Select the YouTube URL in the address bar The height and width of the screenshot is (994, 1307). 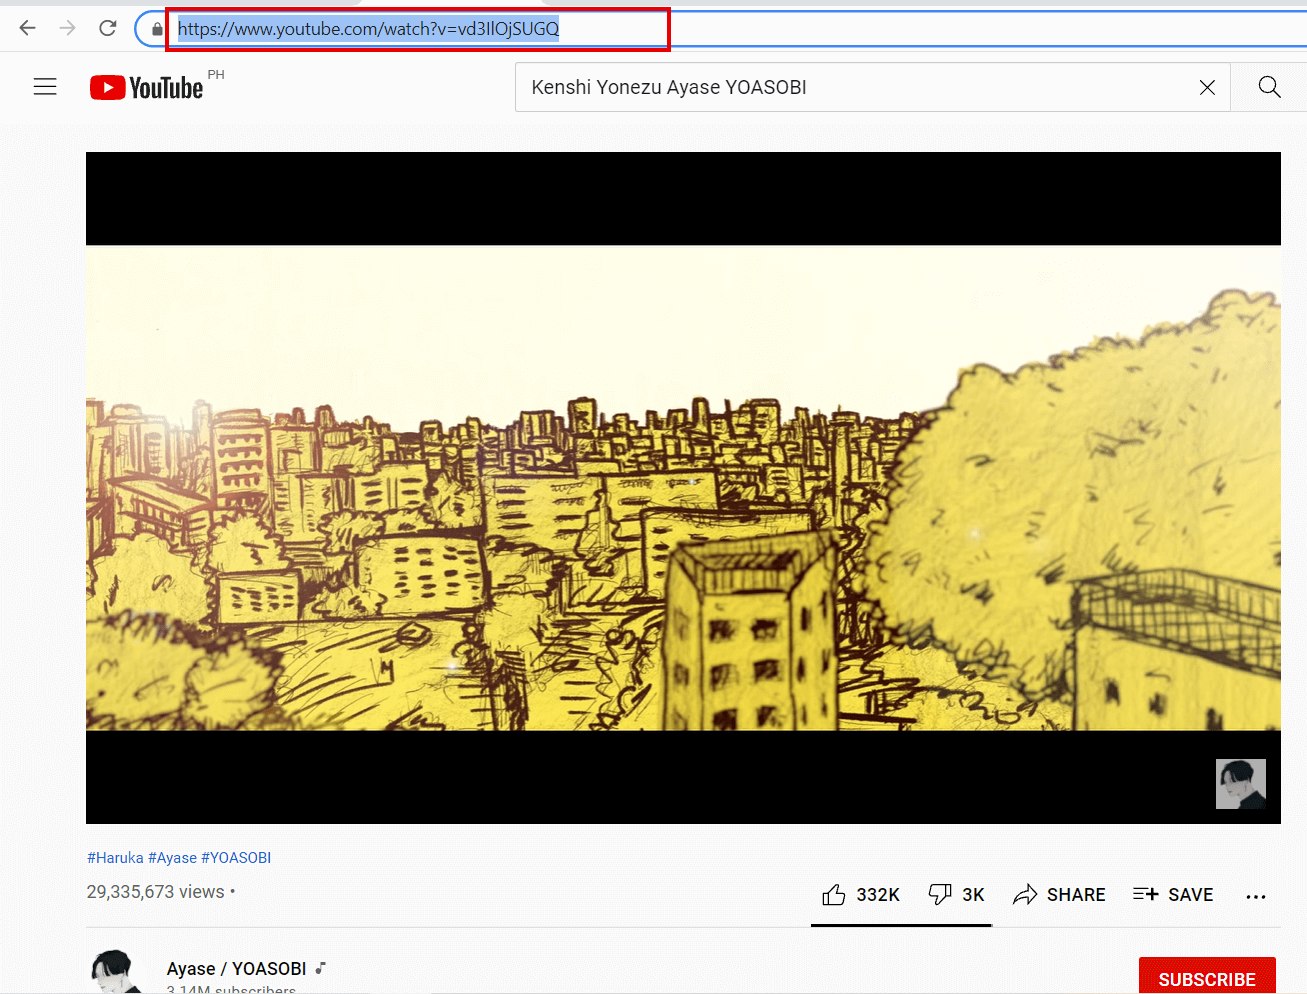coord(368,29)
